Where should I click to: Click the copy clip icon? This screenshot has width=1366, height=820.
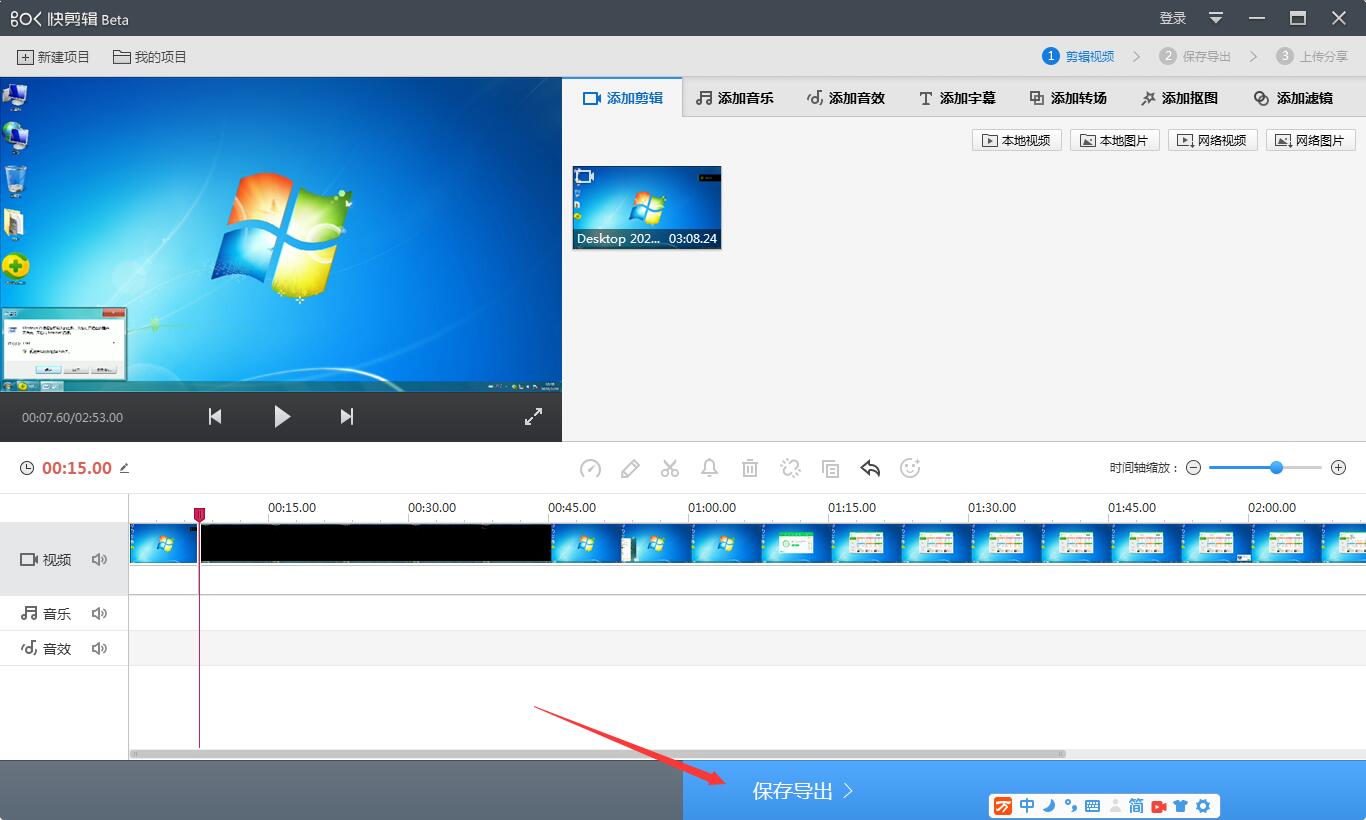pyautogui.click(x=830, y=468)
